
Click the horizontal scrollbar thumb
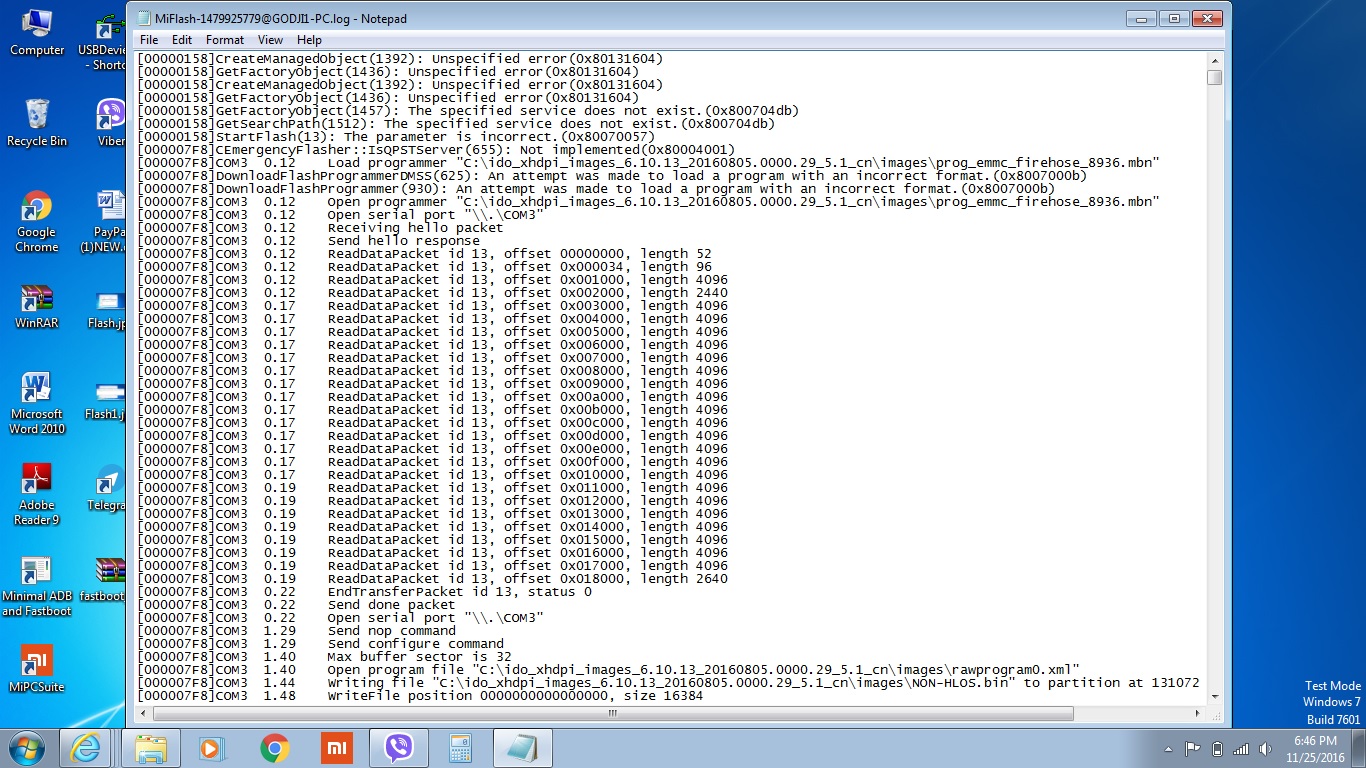pyautogui.click(x=613, y=714)
